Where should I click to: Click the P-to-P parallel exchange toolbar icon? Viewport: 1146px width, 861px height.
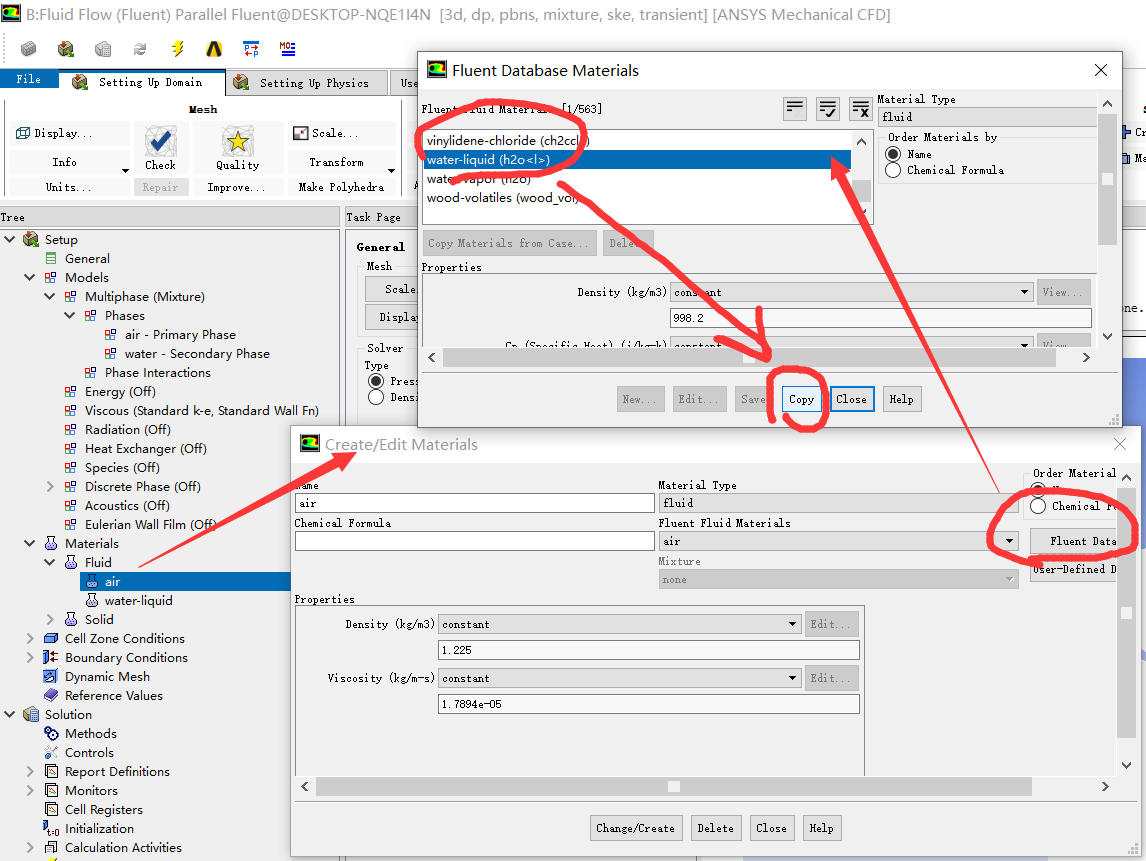click(x=251, y=49)
